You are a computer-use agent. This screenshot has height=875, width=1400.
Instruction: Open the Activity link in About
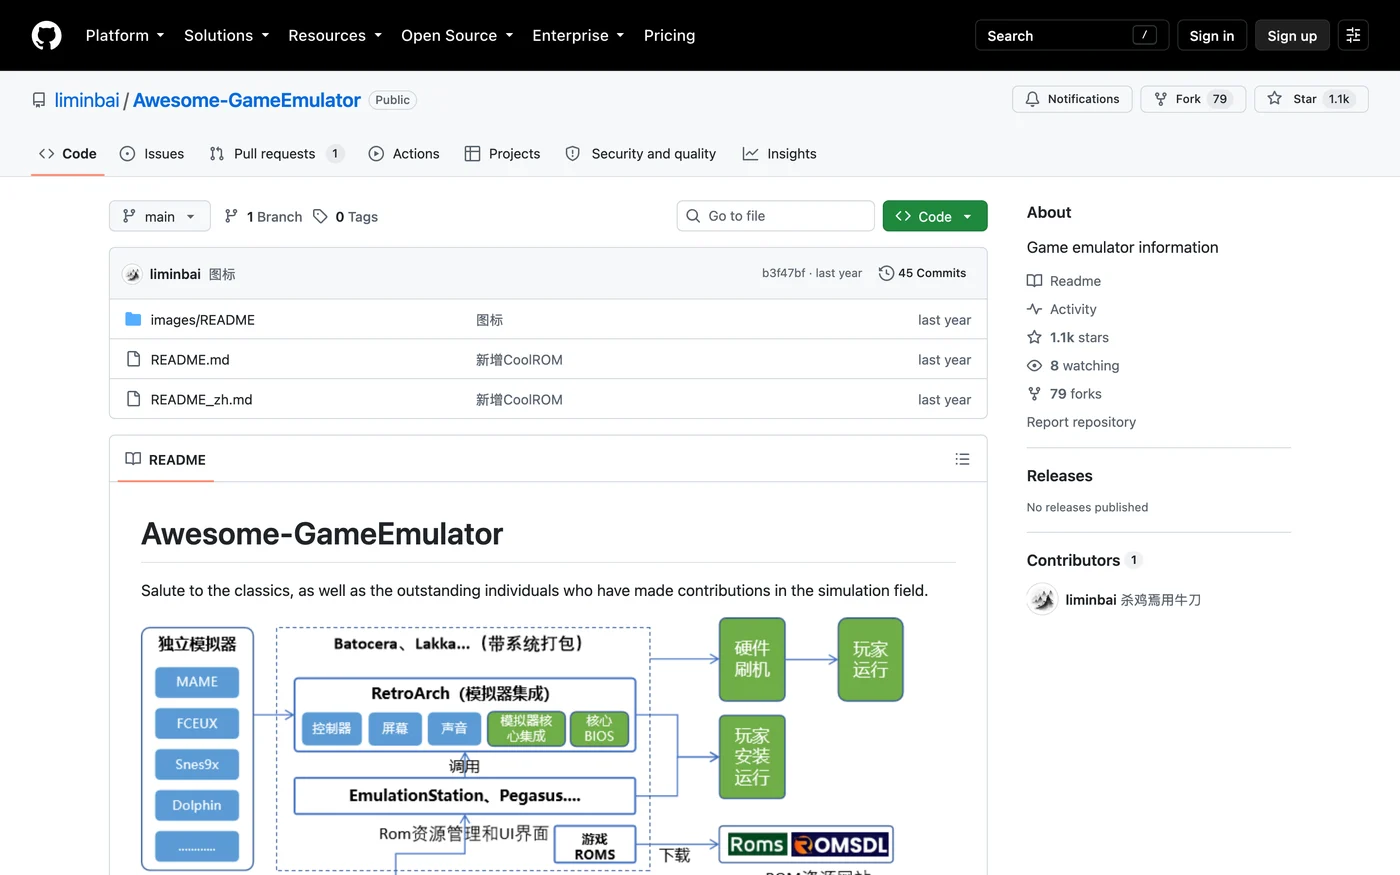click(1062, 309)
